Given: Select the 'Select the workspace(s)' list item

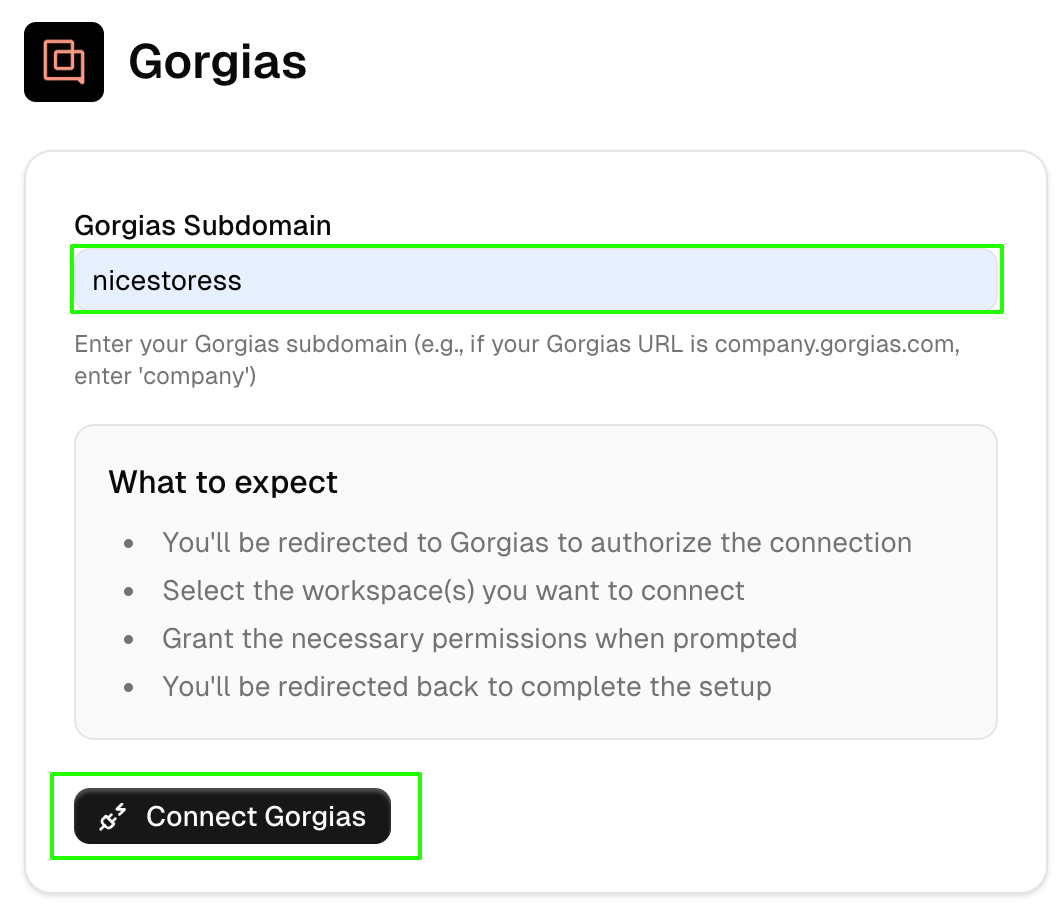Looking at the screenshot, I should click(x=453, y=591).
